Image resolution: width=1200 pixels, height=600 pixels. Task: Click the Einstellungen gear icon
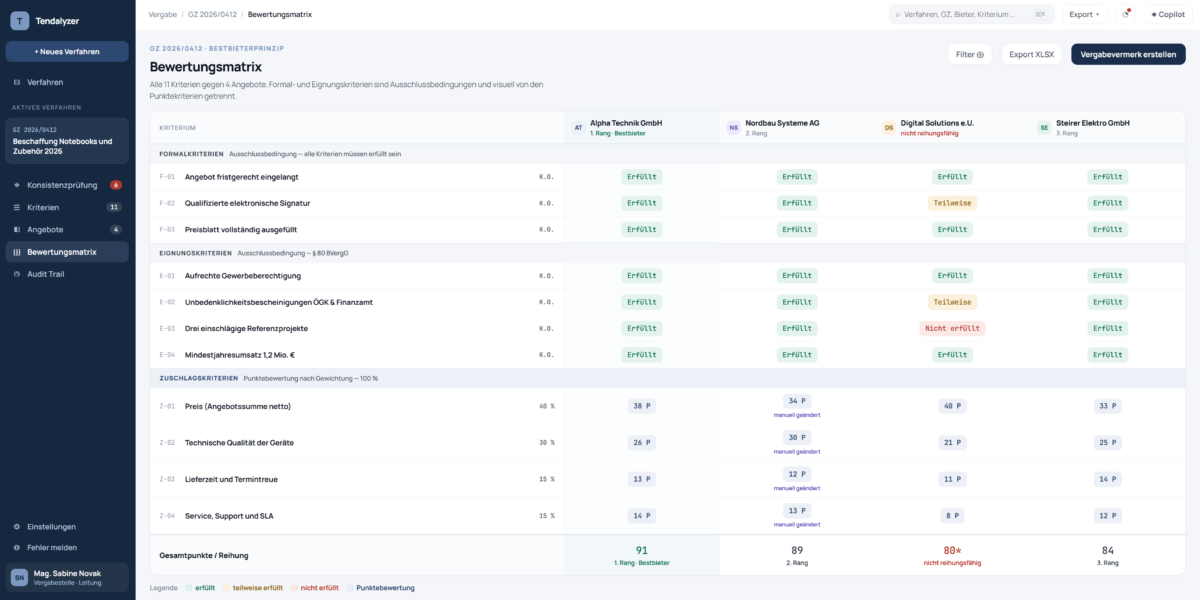pos(16,526)
